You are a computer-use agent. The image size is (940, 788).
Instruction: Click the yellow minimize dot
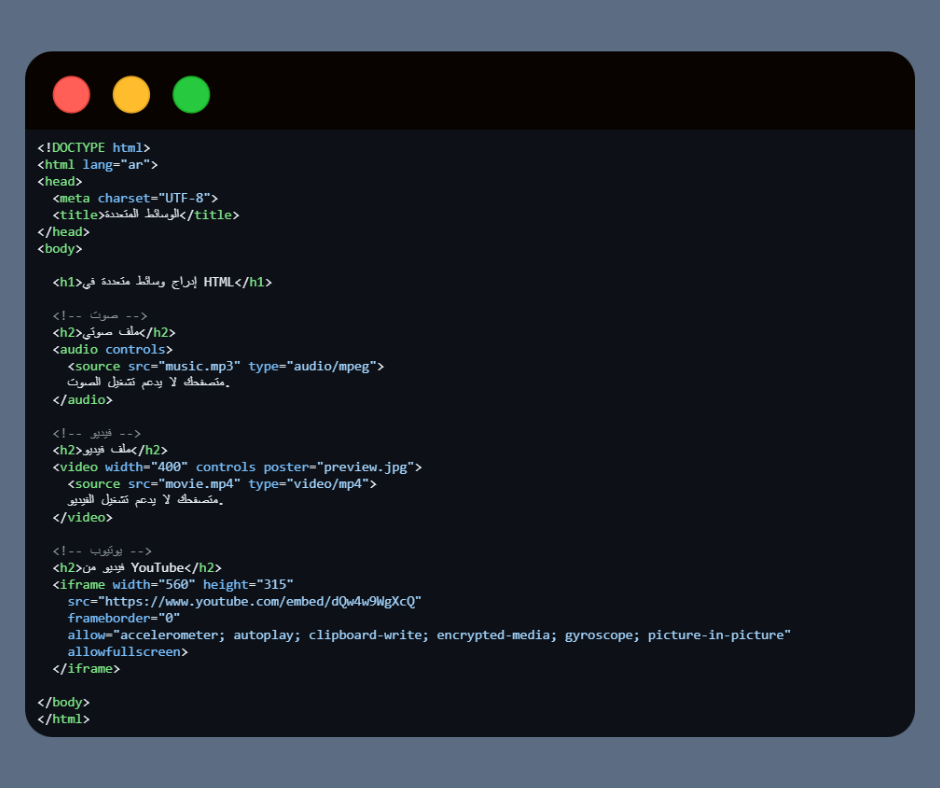pos(131,95)
